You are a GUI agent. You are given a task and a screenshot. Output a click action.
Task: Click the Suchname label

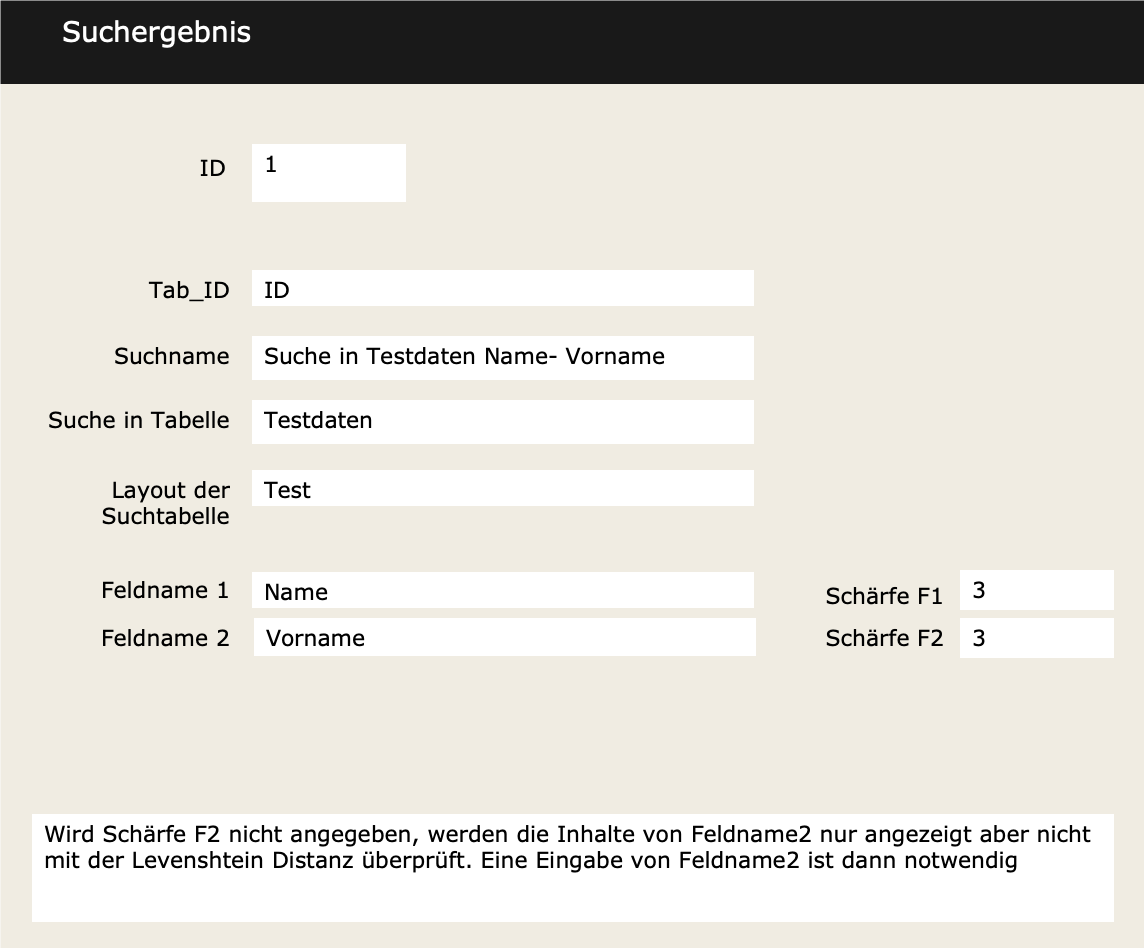click(171, 356)
